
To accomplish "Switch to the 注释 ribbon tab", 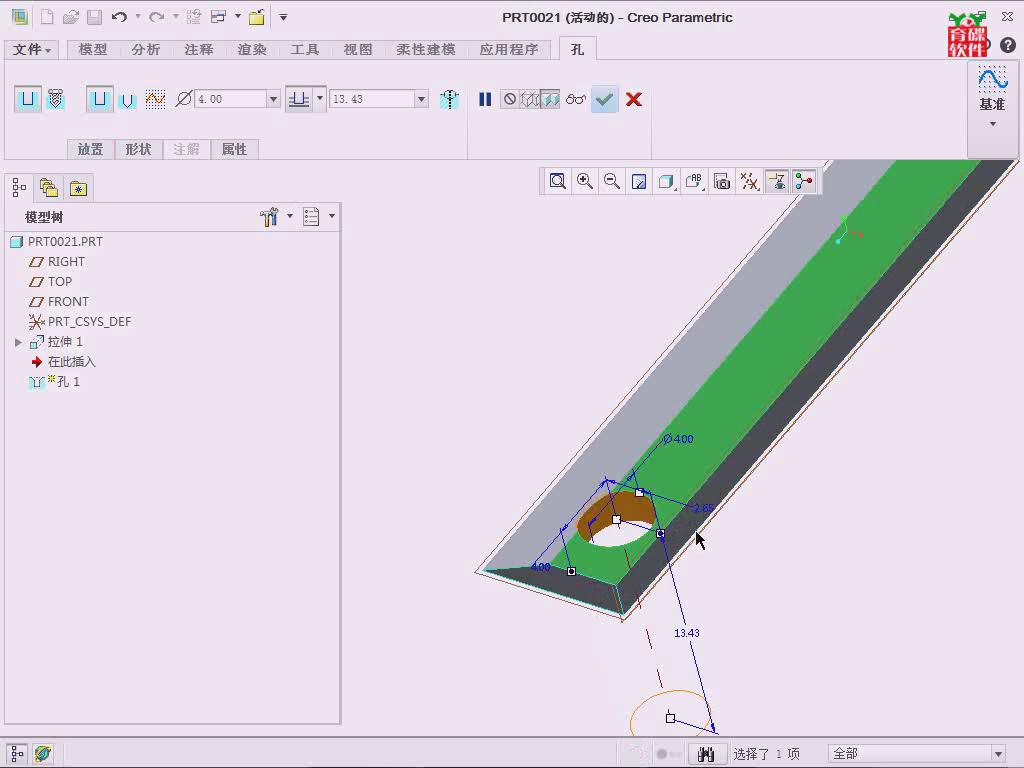I will (x=199, y=50).
